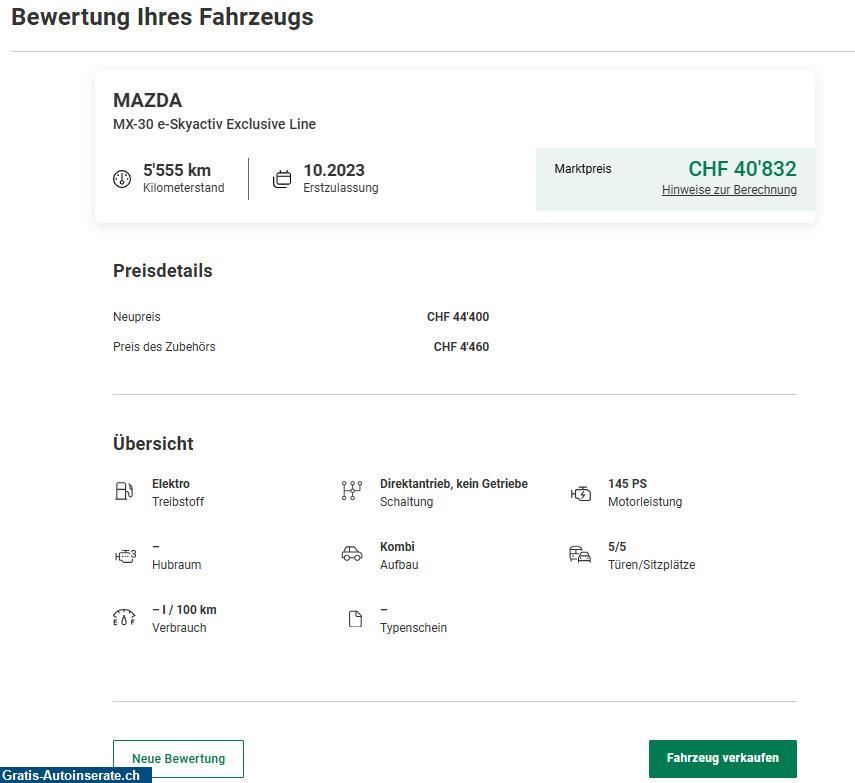855x783 pixels.
Task: Click the market price CHF 40'832
Action: pos(742,168)
